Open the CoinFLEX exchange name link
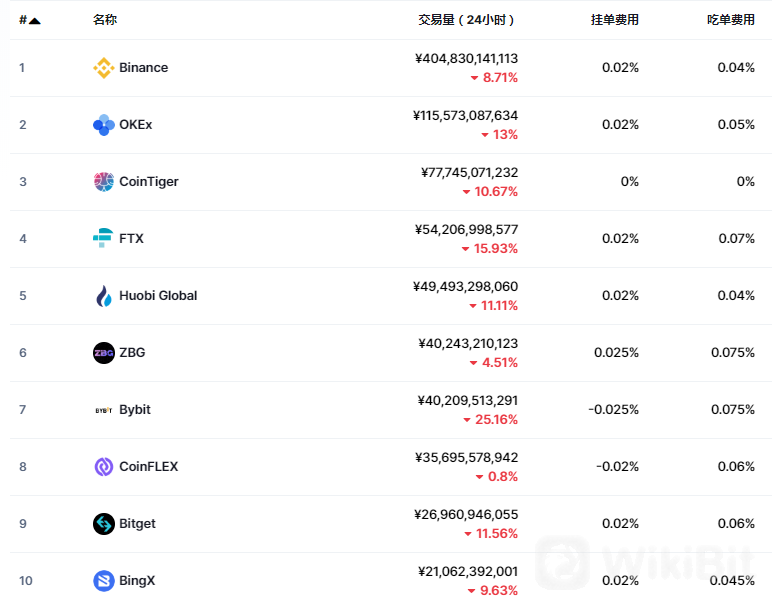 (149, 466)
